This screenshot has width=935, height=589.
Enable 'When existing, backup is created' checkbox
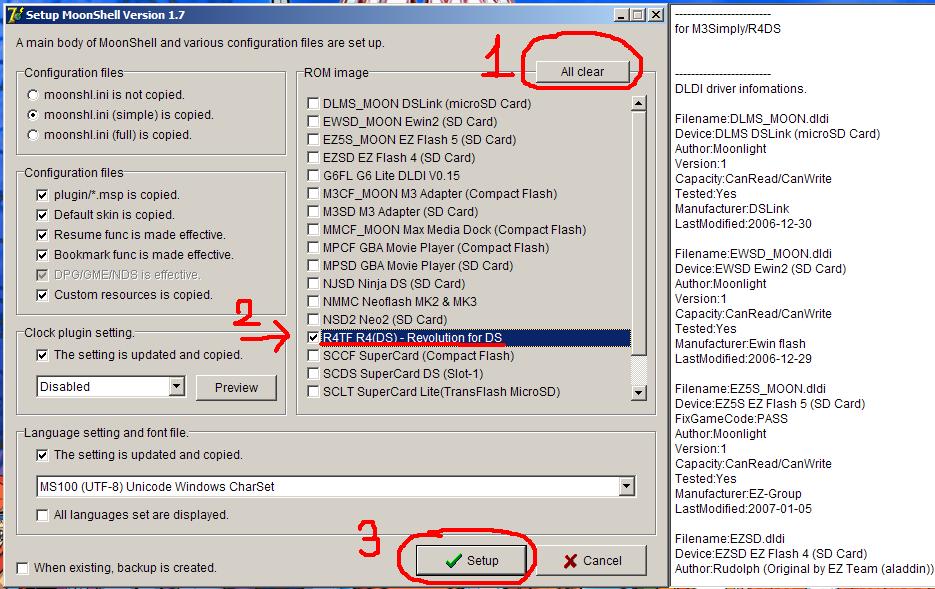click(x=23, y=568)
